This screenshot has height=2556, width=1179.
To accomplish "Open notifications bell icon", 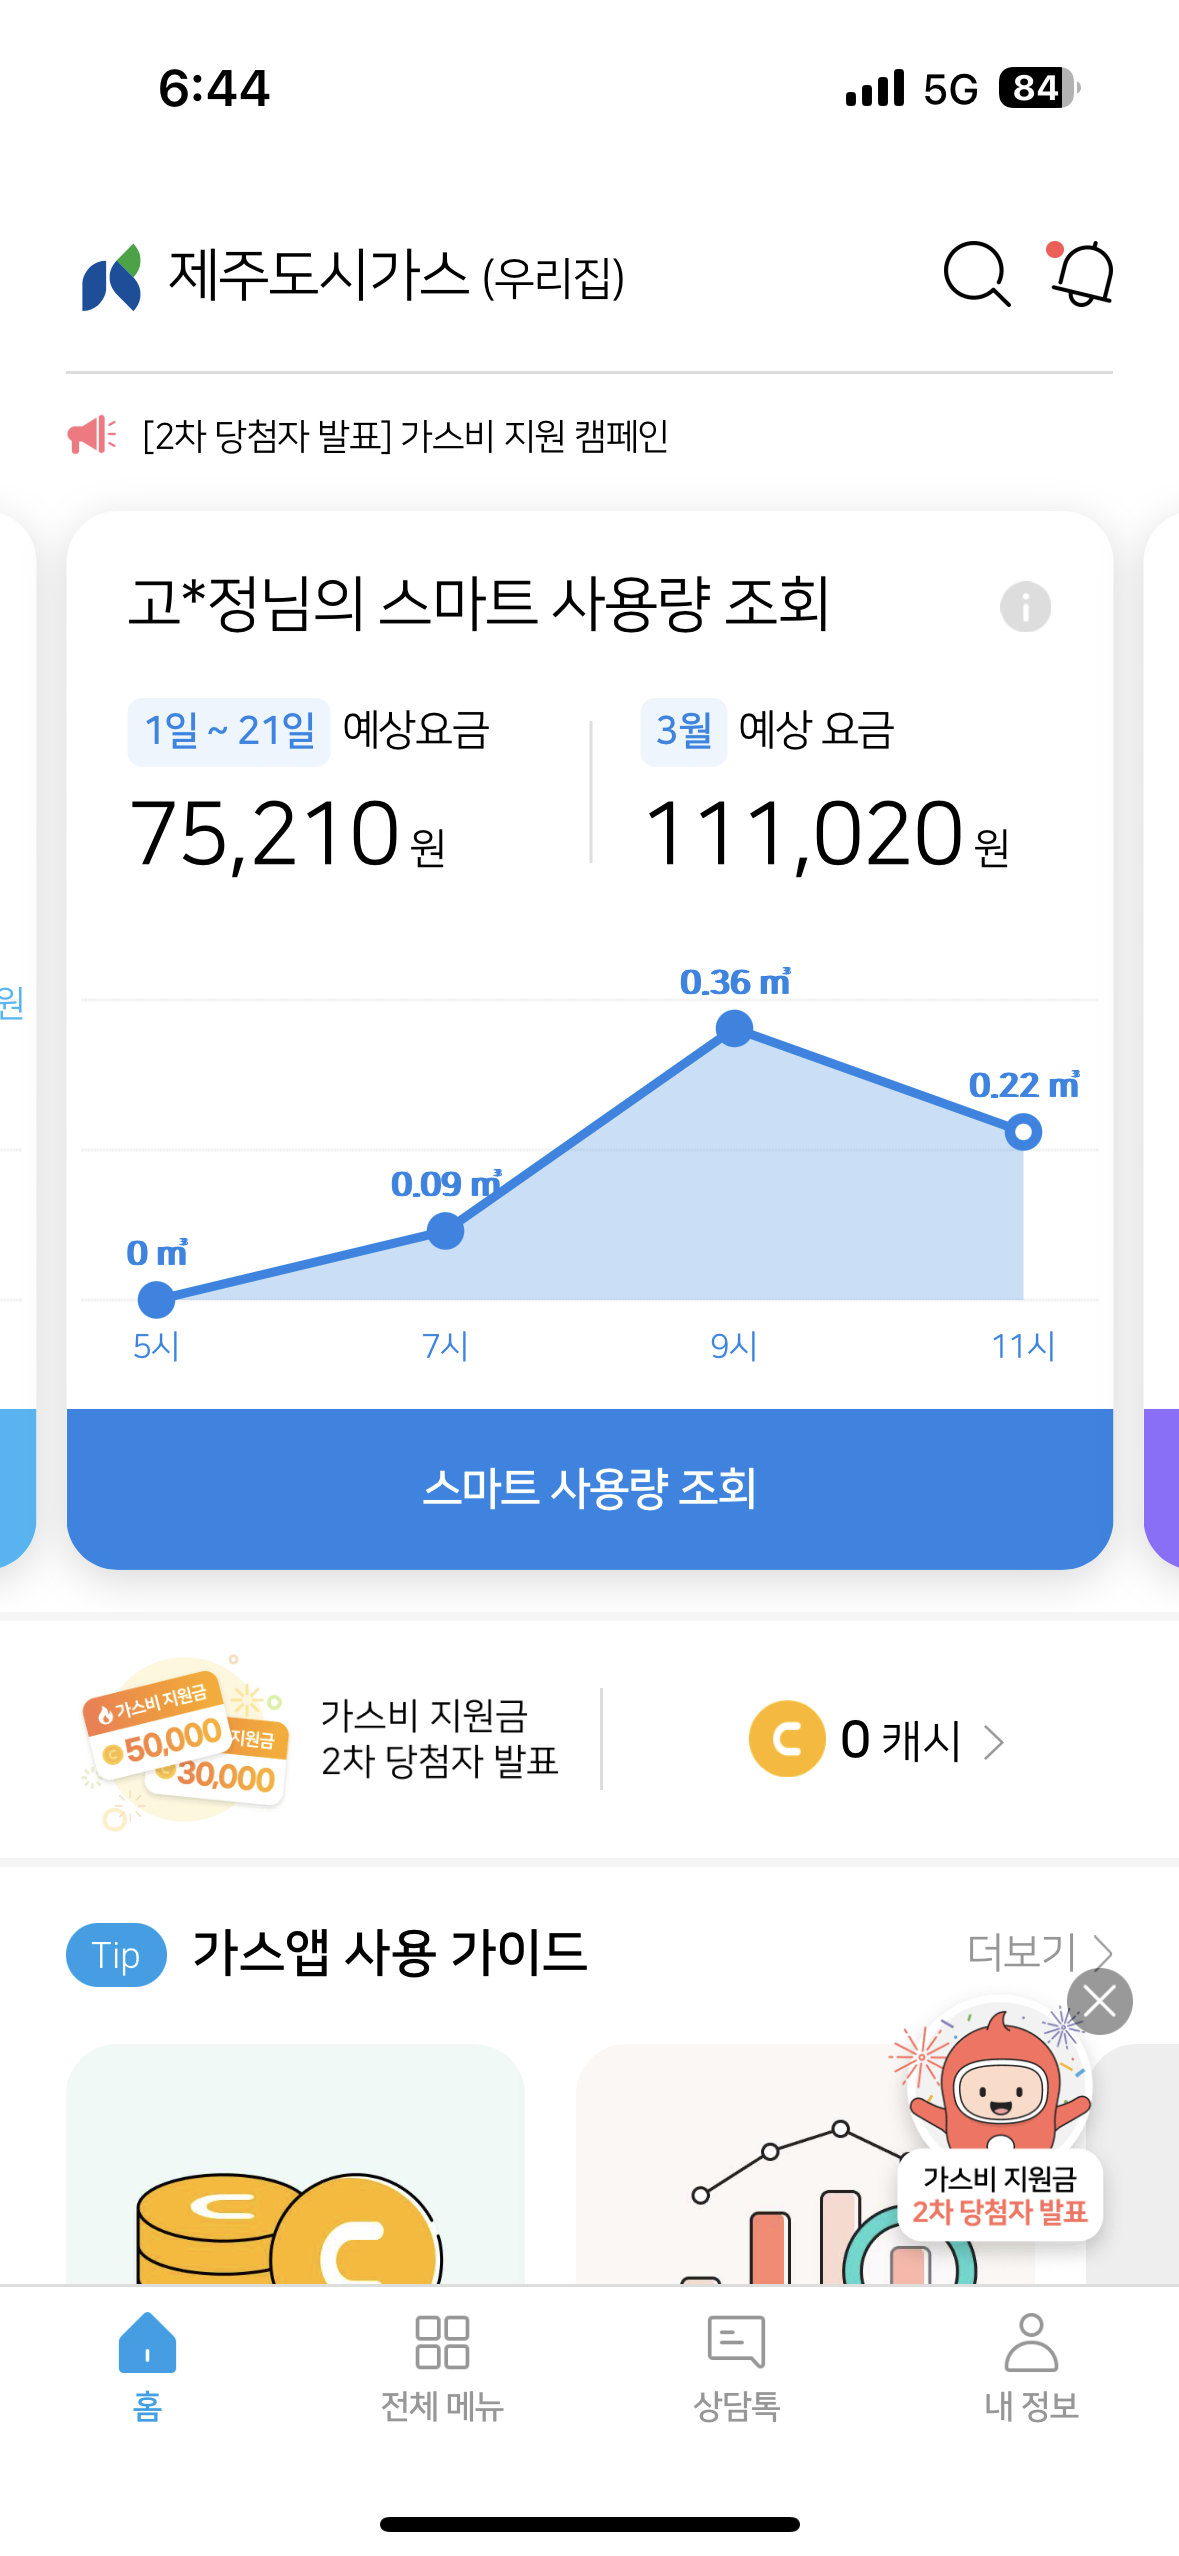I will coord(1083,273).
